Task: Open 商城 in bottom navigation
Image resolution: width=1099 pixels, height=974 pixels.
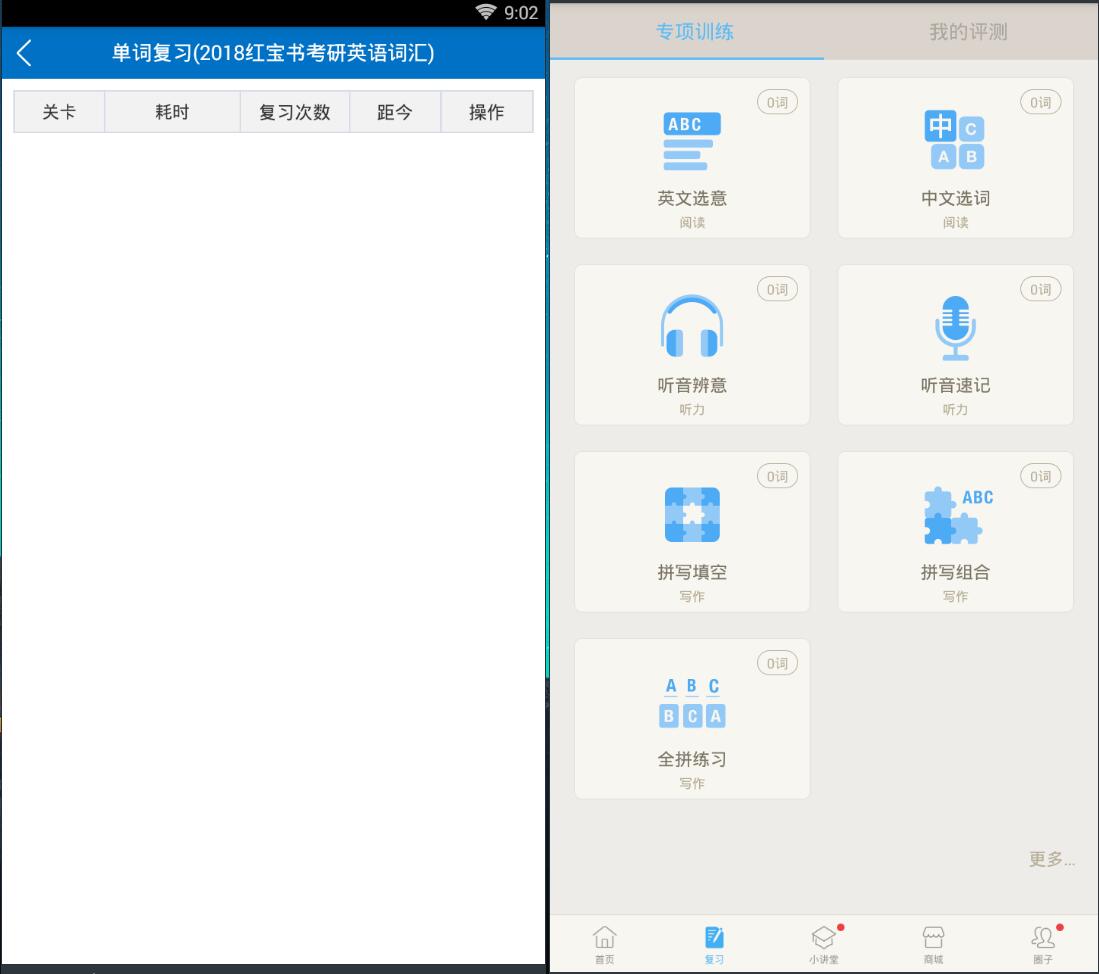Action: tap(934, 945)
